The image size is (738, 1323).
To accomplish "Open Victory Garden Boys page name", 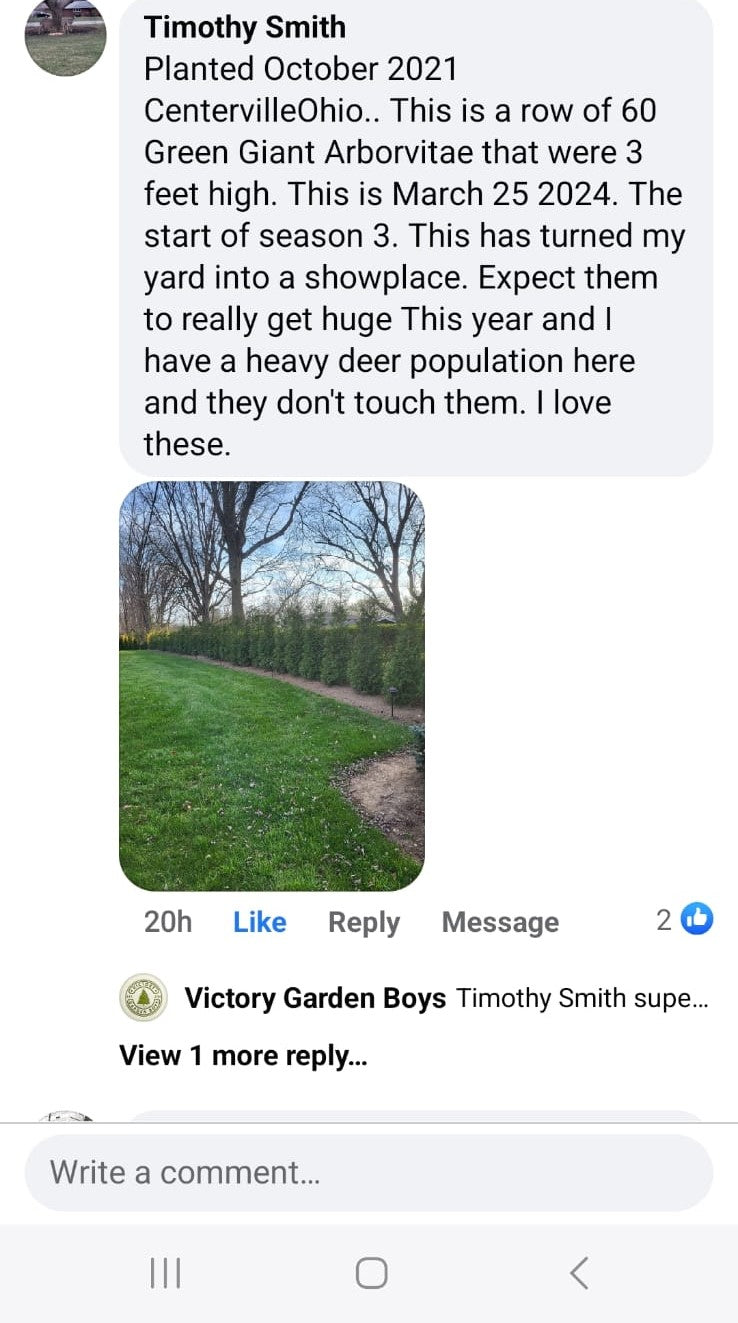I will pyautogui.click(x=315, y=998).
